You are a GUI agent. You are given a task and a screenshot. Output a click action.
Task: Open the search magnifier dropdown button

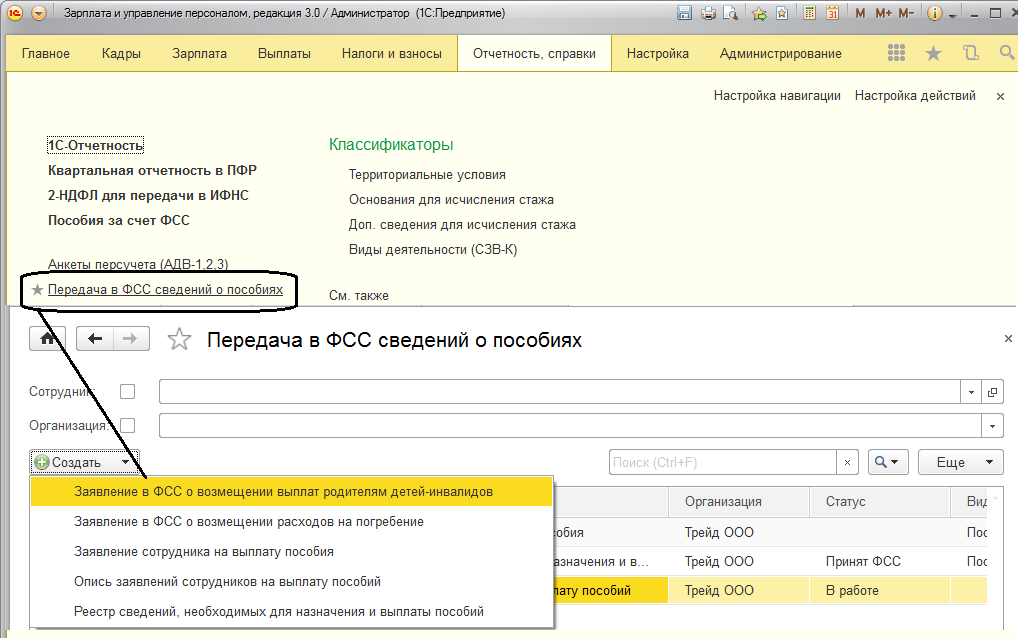coord(888,462)
